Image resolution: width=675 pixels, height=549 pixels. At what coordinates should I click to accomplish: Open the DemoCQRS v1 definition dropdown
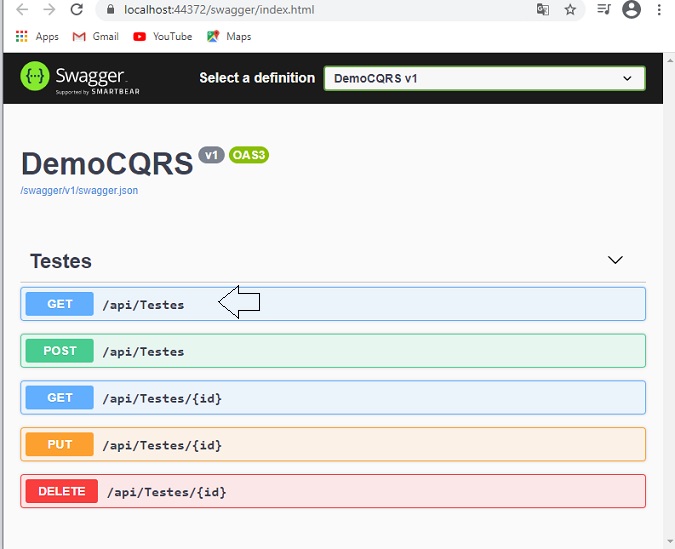coord(484,78)
